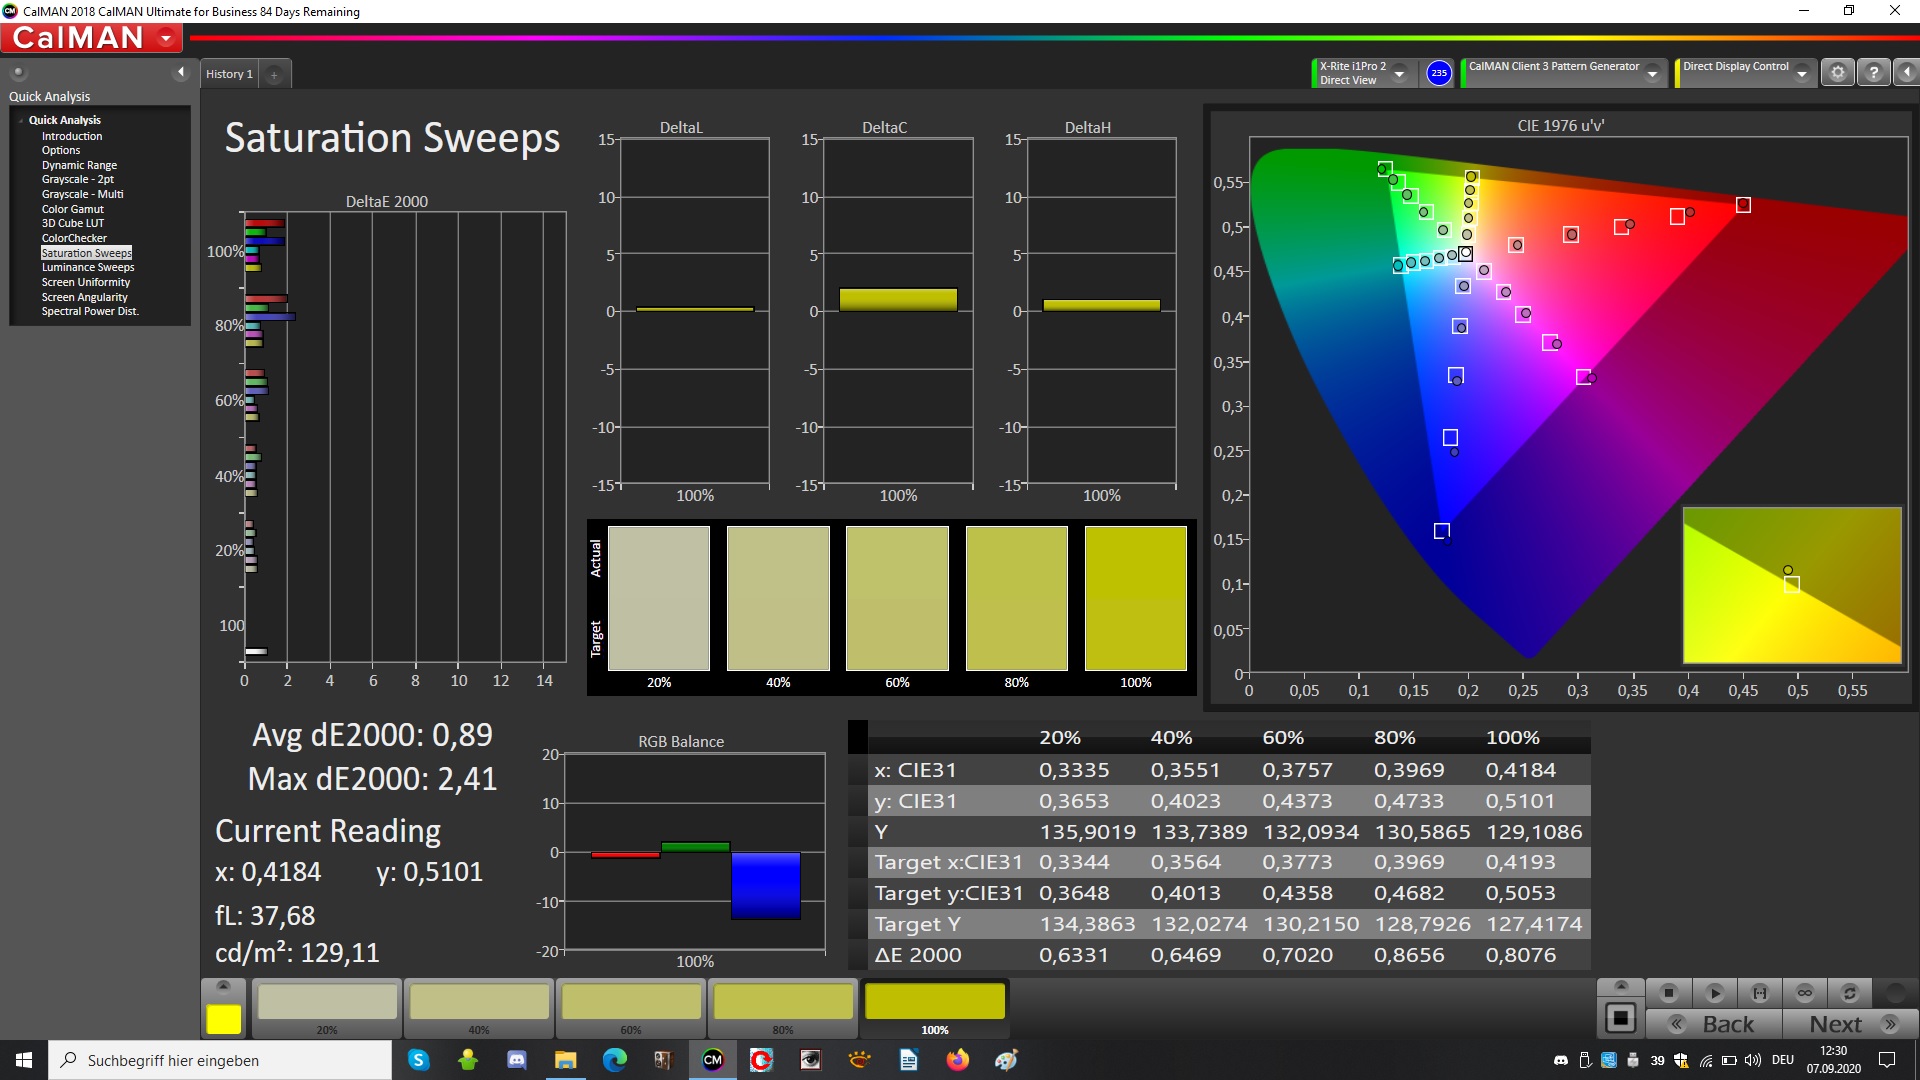This screenshot has width=1920, height=1080.
Task: Expand the X-Rite i1Pro 2 meter dropdown
Action: pyautogui.click(x=1399, y=73)
